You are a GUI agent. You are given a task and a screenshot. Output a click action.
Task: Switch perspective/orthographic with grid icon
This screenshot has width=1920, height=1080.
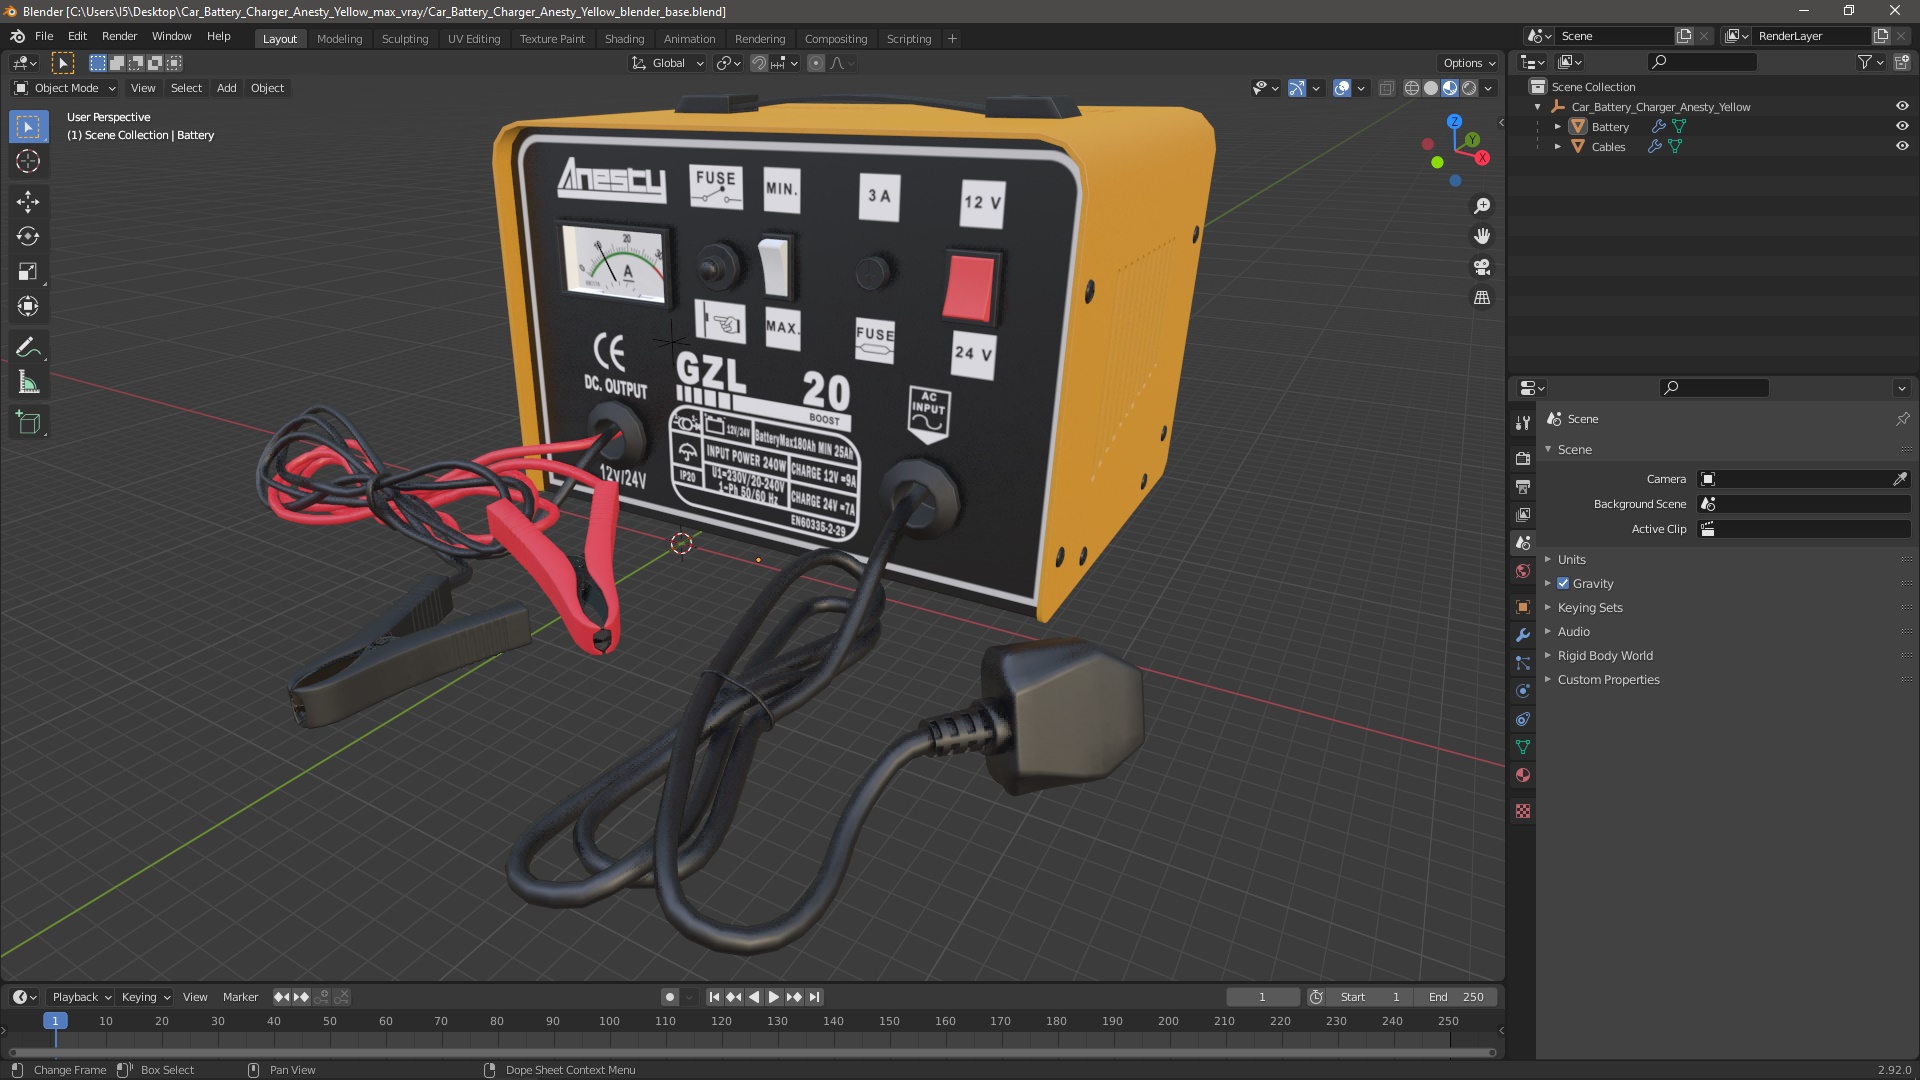[x=1482, y=298]
